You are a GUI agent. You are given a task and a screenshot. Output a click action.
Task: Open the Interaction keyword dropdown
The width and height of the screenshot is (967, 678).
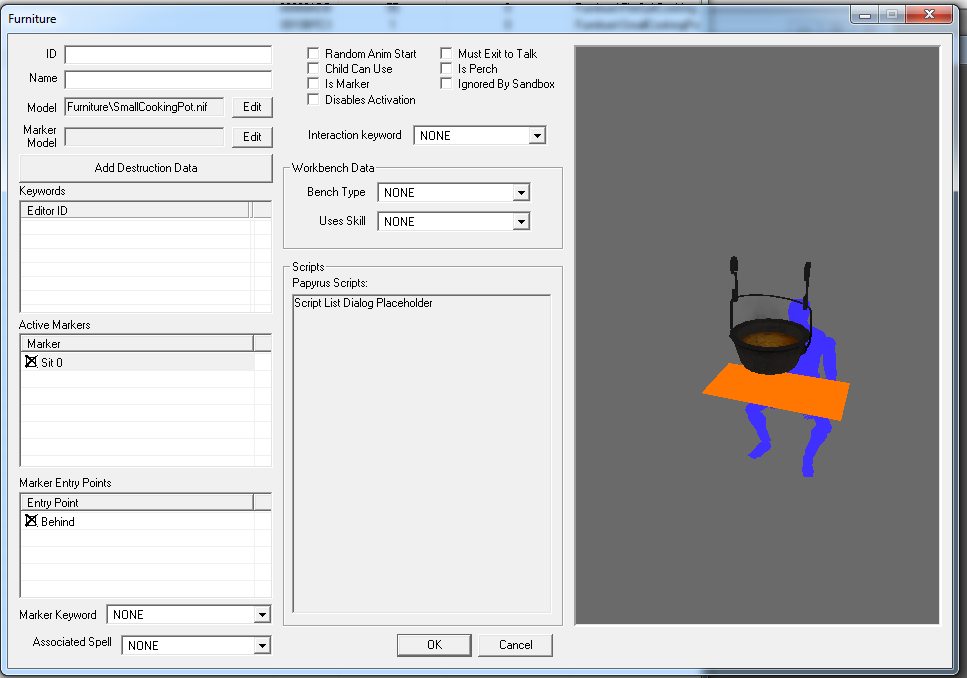click(537, 136)
